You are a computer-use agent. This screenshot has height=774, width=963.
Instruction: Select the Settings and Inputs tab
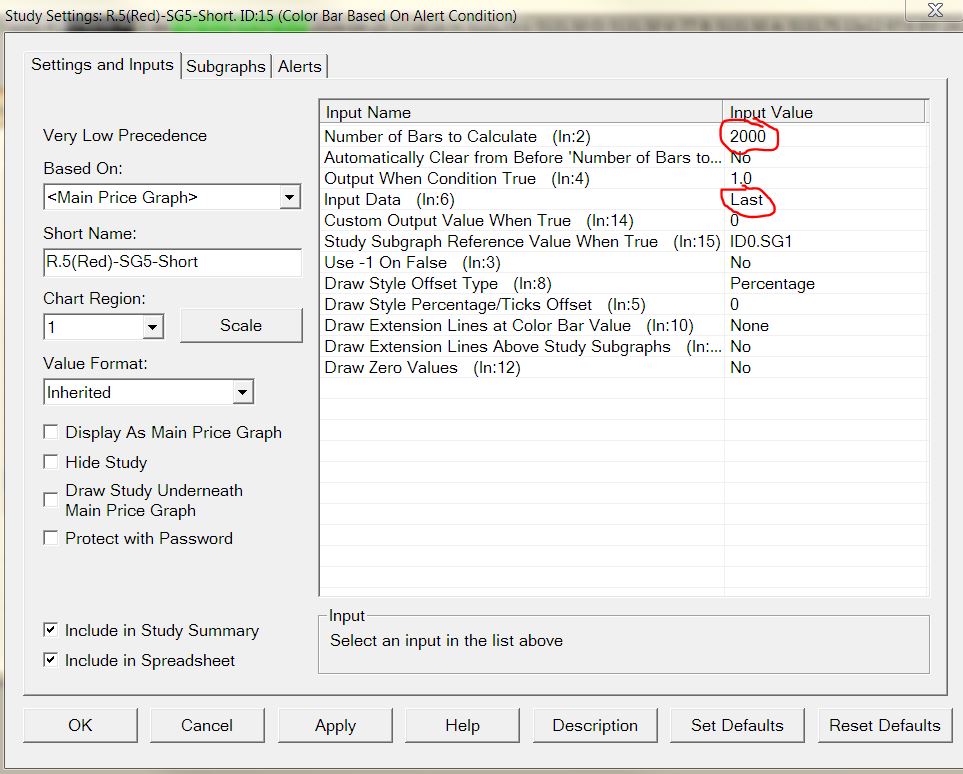coord(103,64)
